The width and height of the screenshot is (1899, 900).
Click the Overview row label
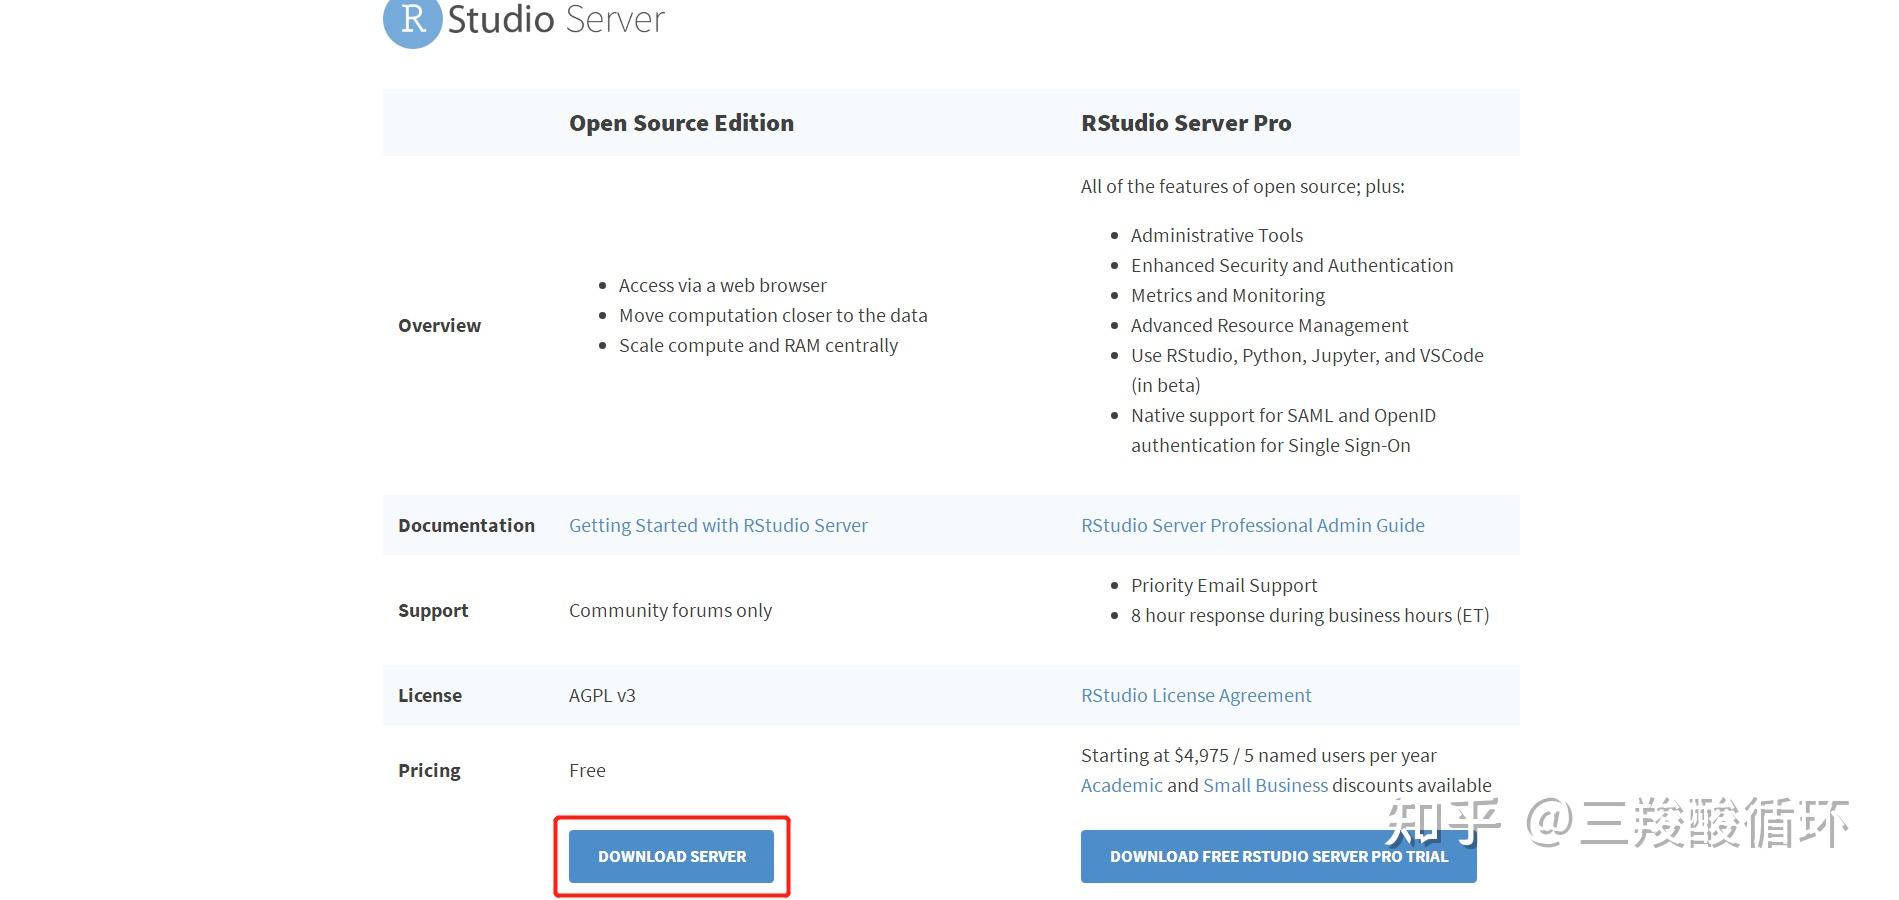tap(439, 325)
